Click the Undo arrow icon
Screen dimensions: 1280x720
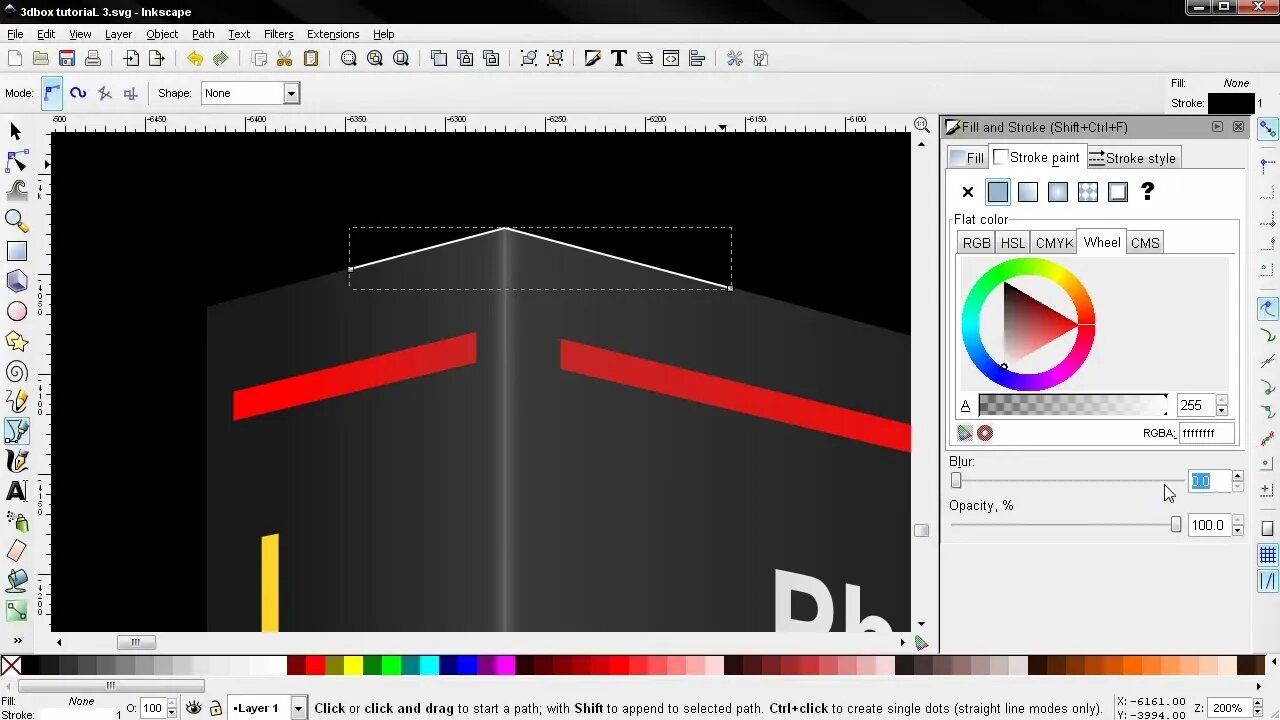click(x=195, y=59)
